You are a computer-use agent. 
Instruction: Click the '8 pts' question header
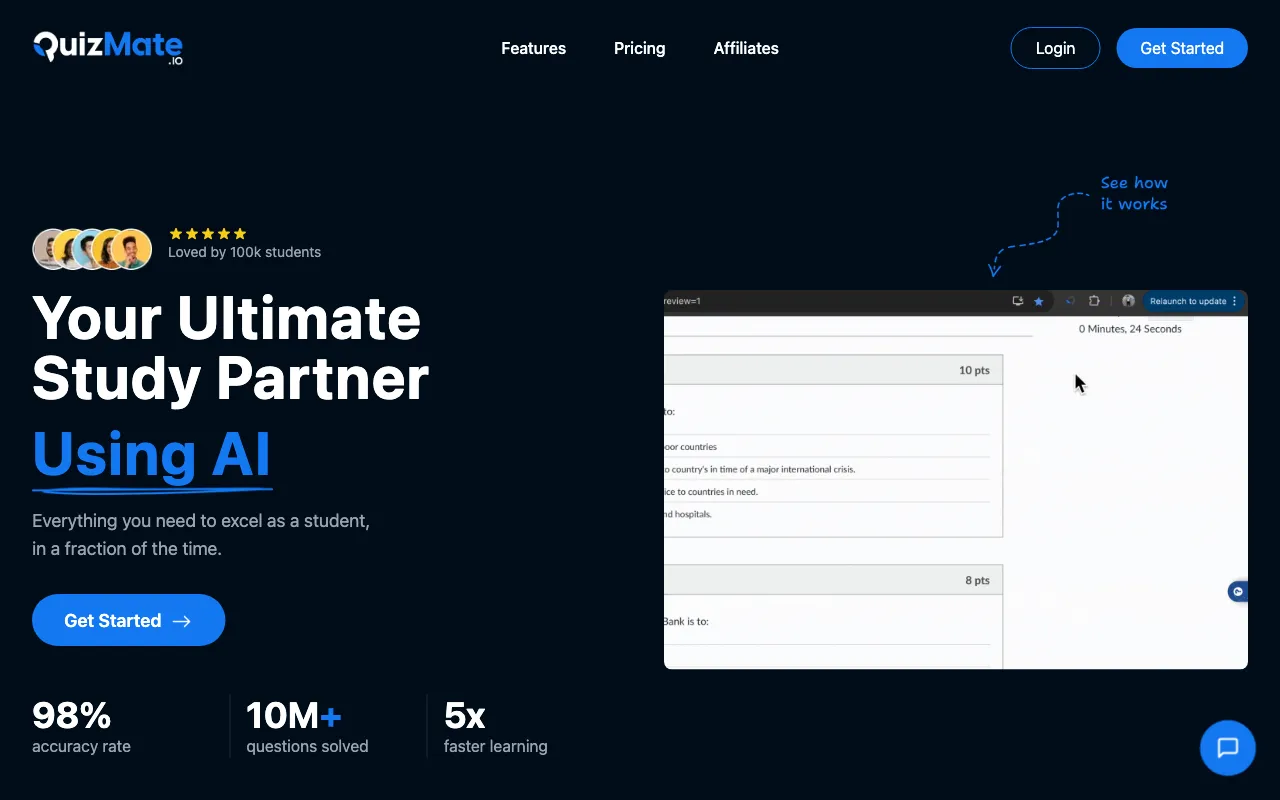pyautogui.click(x=833, y=580)
